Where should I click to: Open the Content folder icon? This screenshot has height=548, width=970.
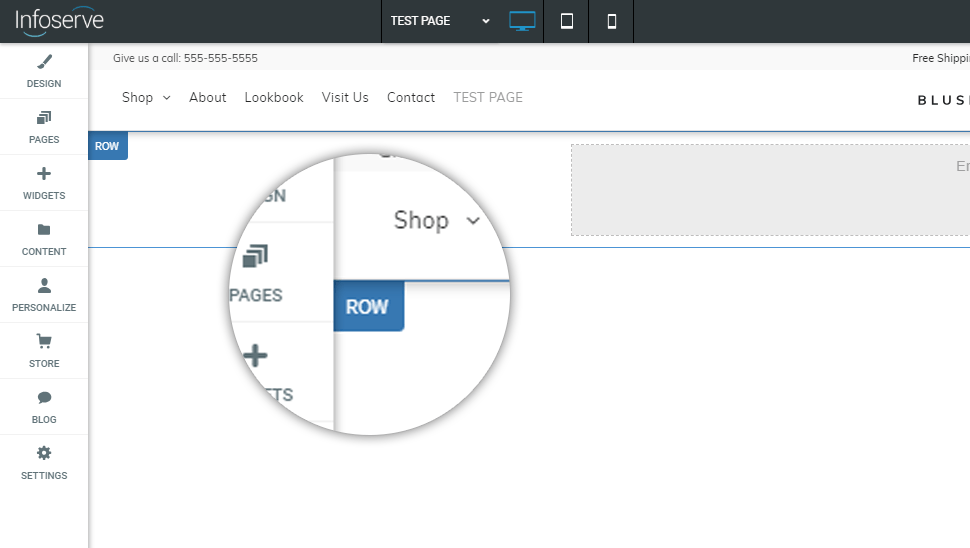coord(44,230)
